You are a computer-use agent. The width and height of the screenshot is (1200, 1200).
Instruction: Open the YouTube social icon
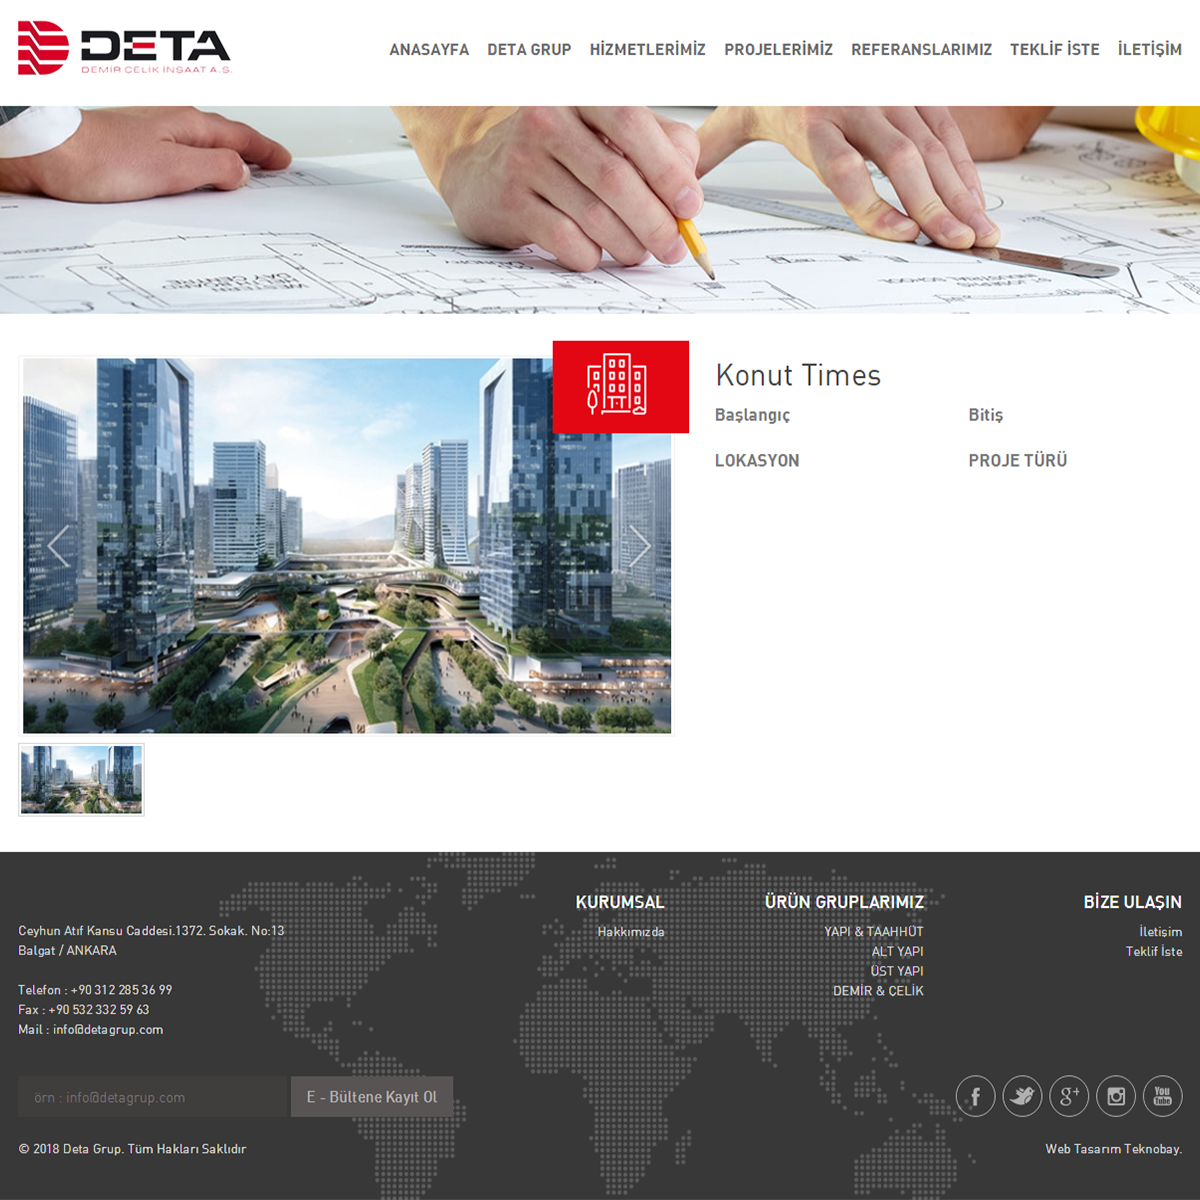tap(1162, 1096)
